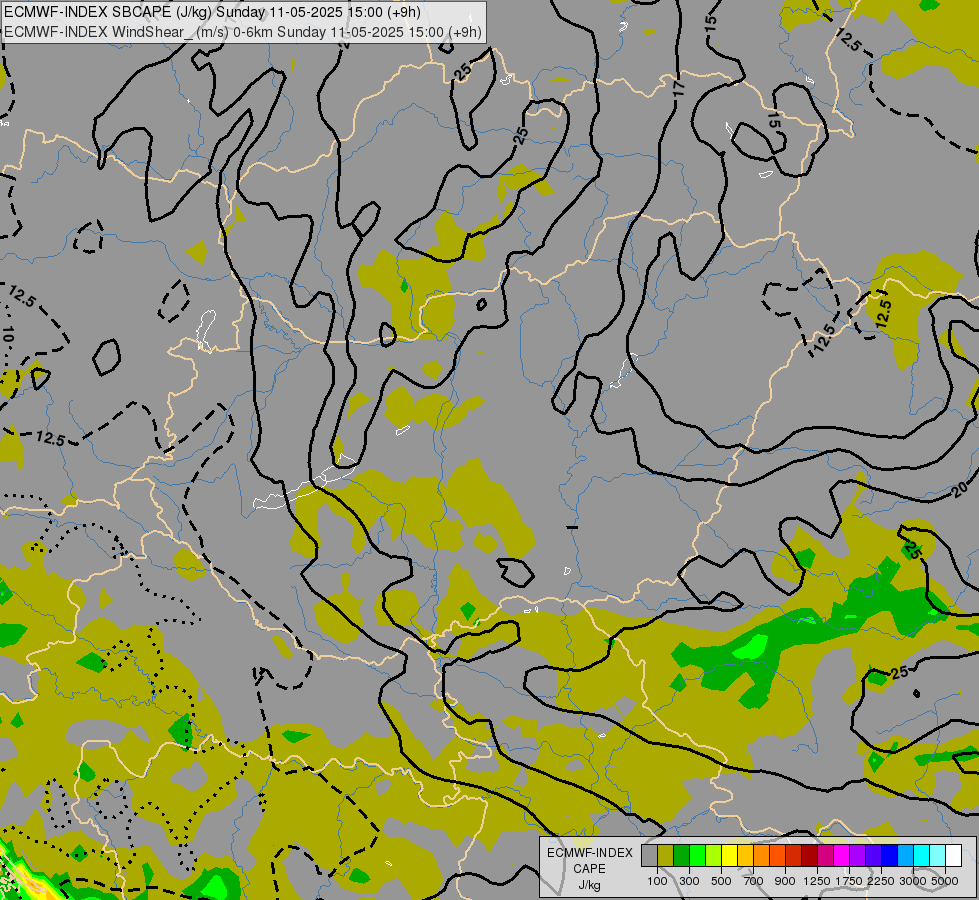Screen dimensions: 979x900
Task: Click the contour label 17
Action: point(679,89)
